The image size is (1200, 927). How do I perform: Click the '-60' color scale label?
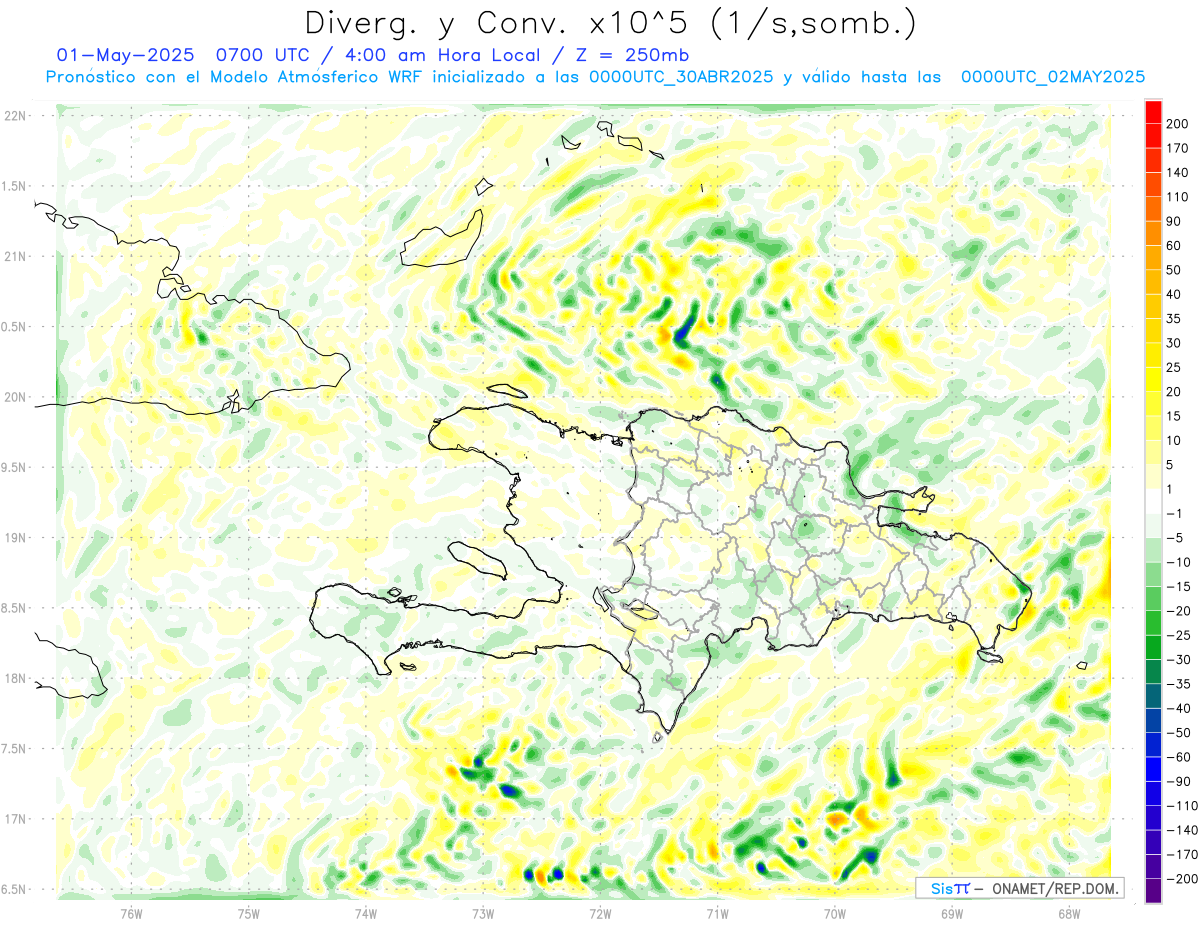point(1181,757)
